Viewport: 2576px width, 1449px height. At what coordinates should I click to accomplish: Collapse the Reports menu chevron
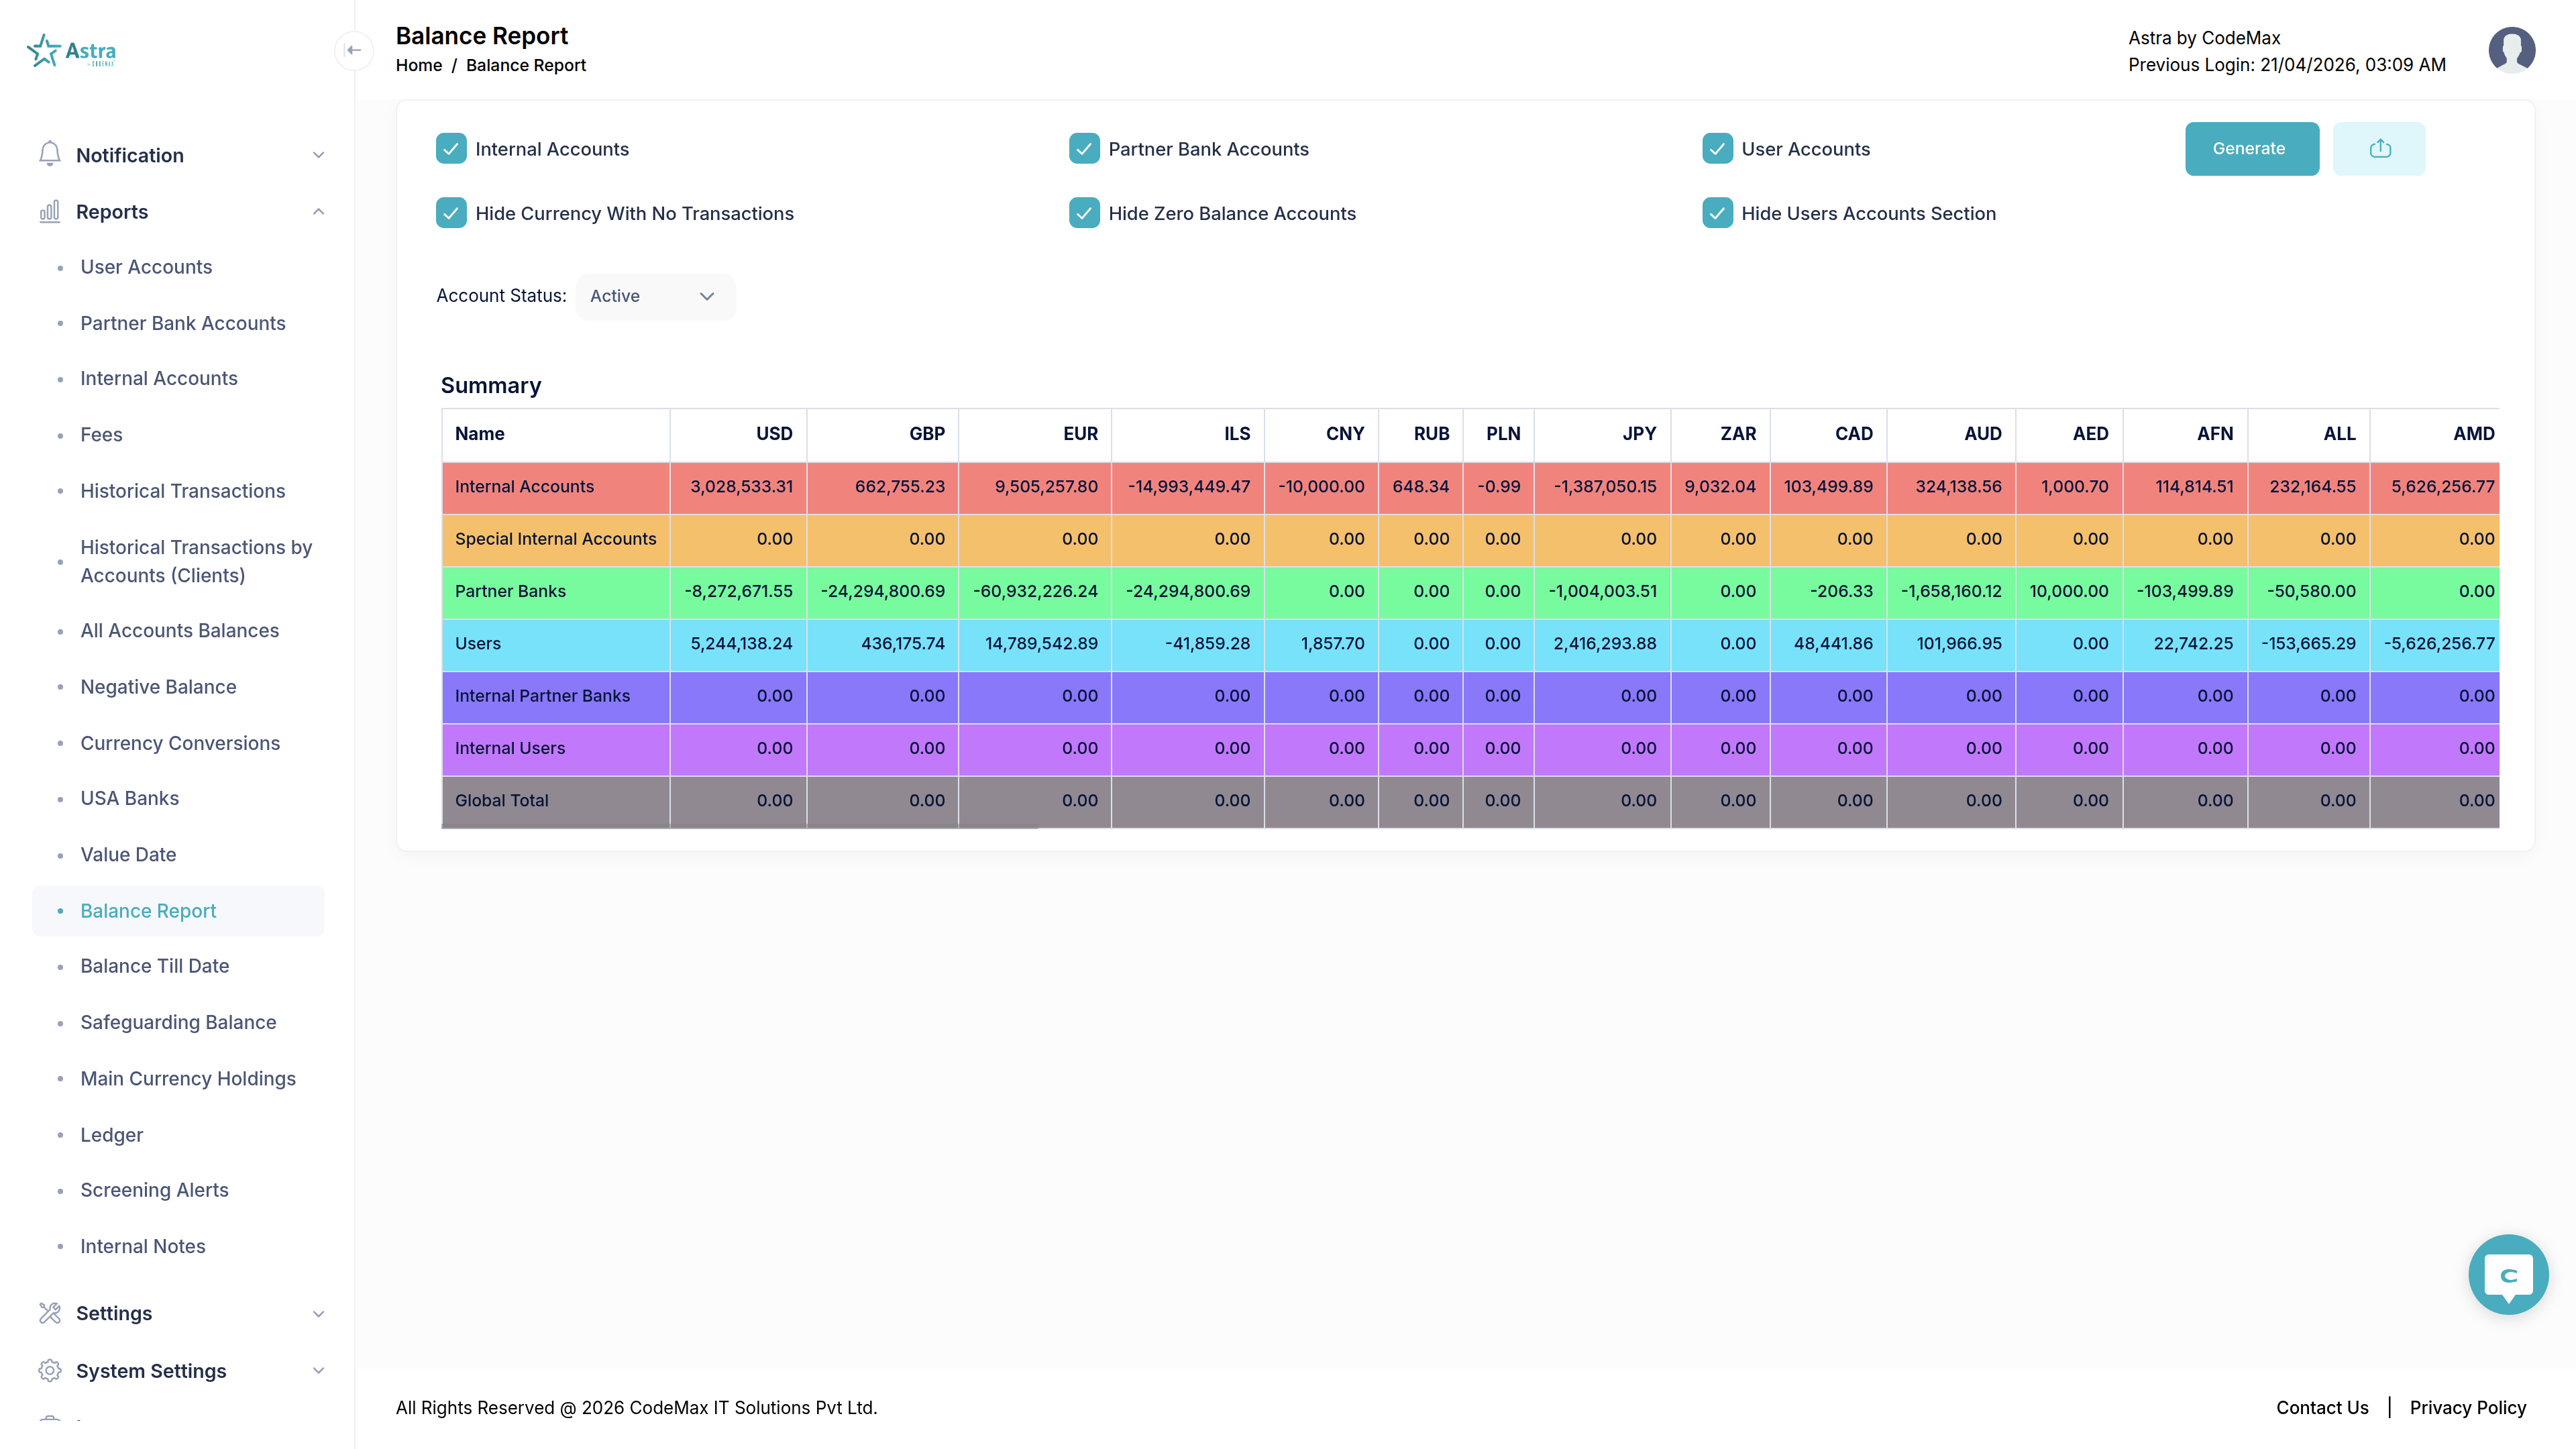(x=318, y=212)
